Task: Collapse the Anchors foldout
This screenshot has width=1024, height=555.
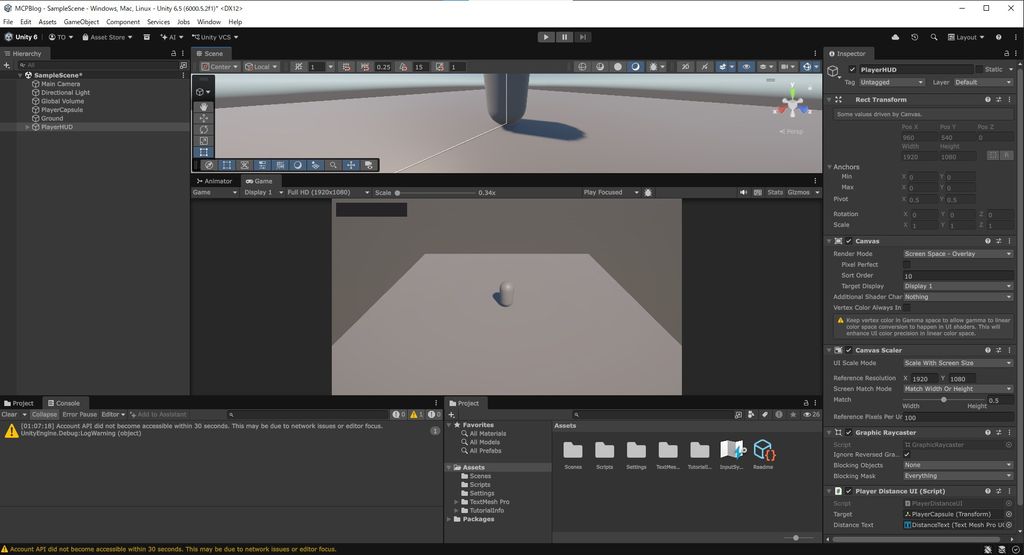Action: click(829, 167)
